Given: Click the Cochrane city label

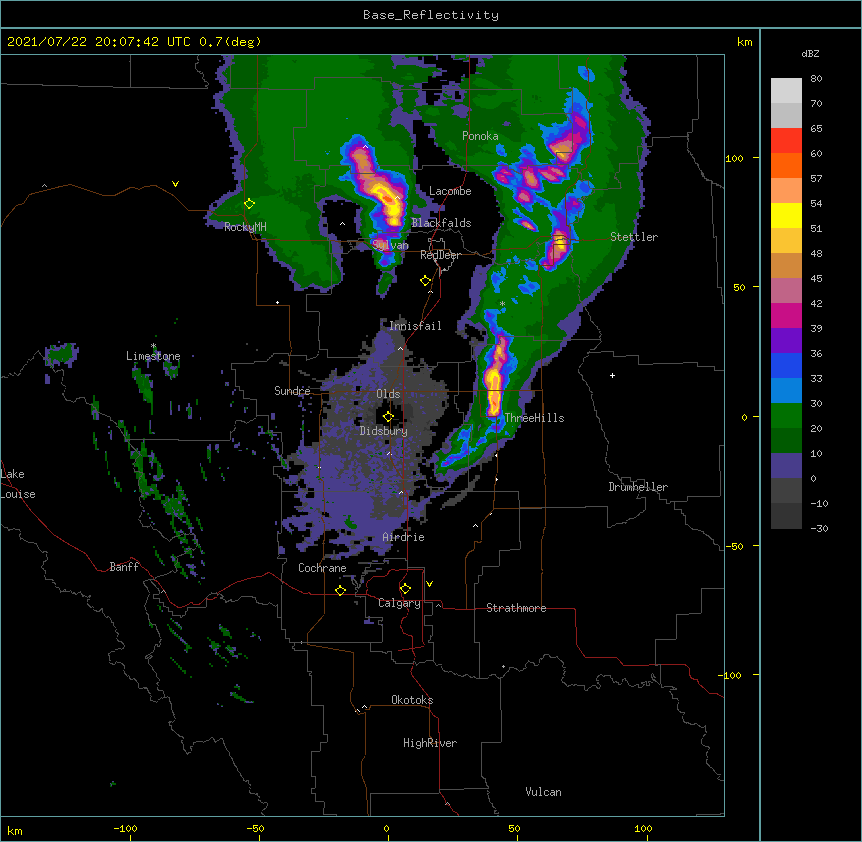Looking at the screenshot, I should pyautogui.click(x=322, y=568).
